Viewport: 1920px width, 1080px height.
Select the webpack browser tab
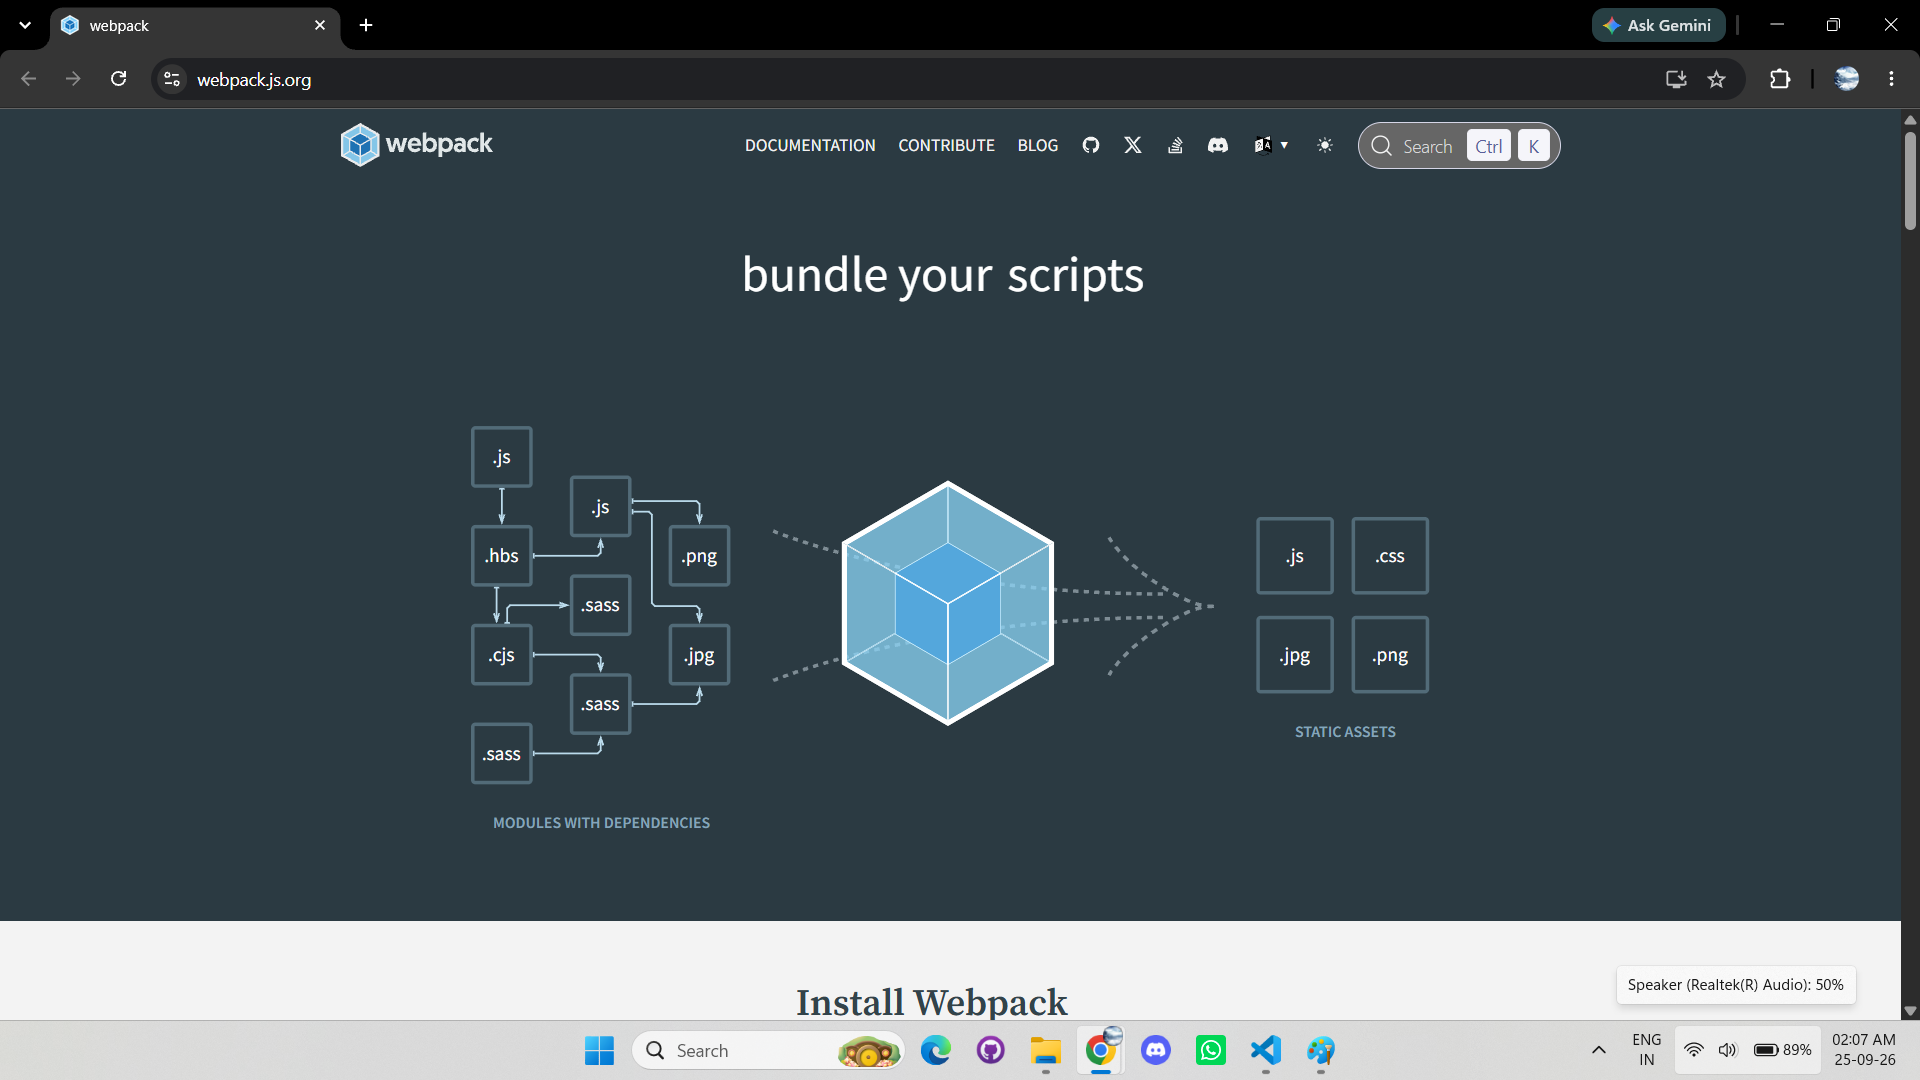[x=195, y=25]
